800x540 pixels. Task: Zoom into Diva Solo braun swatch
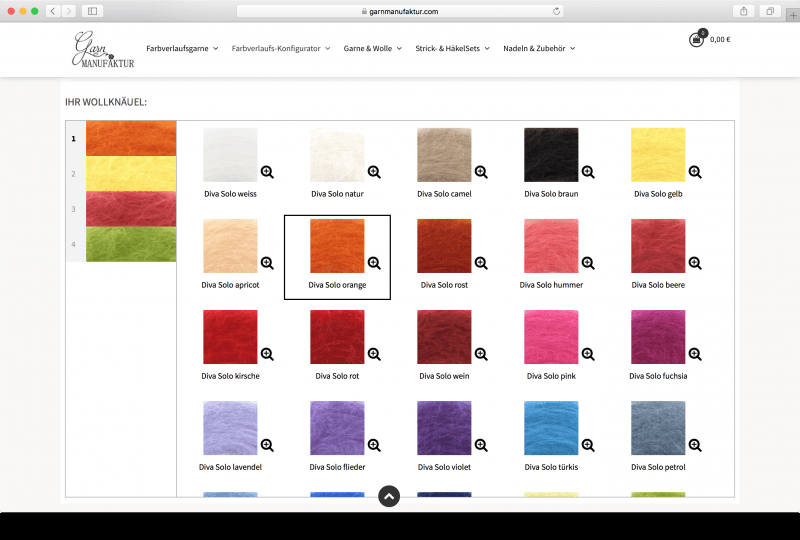[588, 172]
